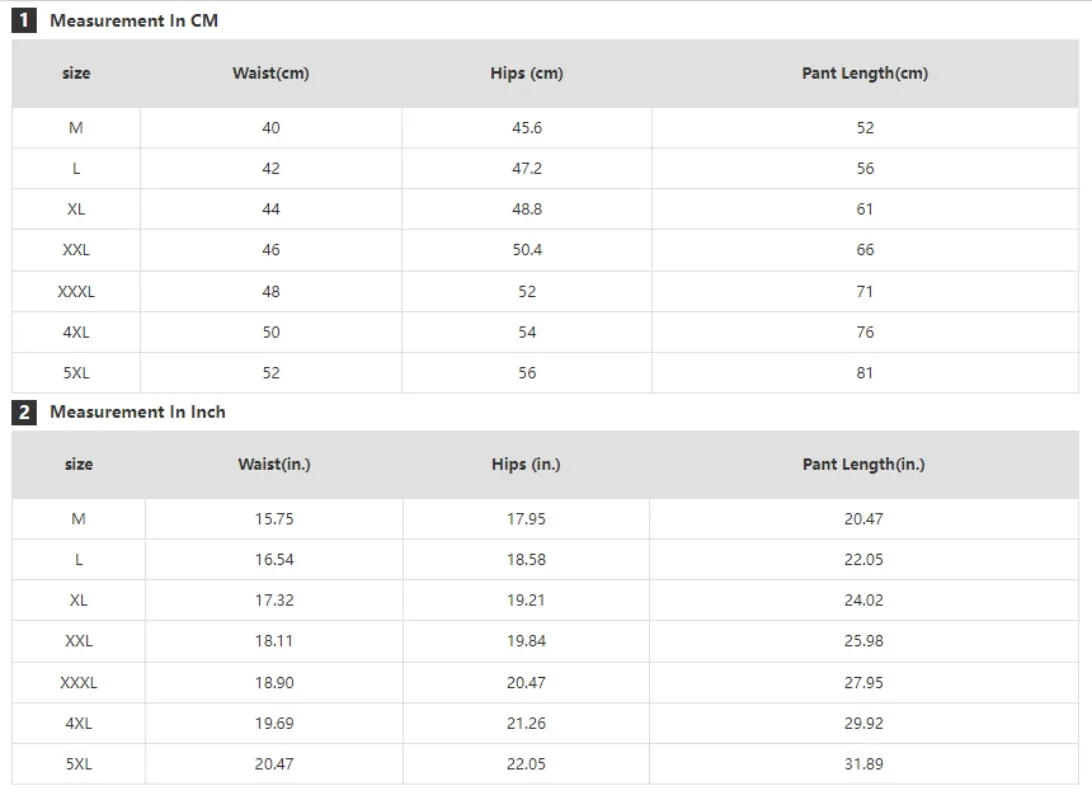Click the 45.6 hips value for size M
Viewport: 1092px width, 800px height.
pyautogui.click(x=526, y=128)
